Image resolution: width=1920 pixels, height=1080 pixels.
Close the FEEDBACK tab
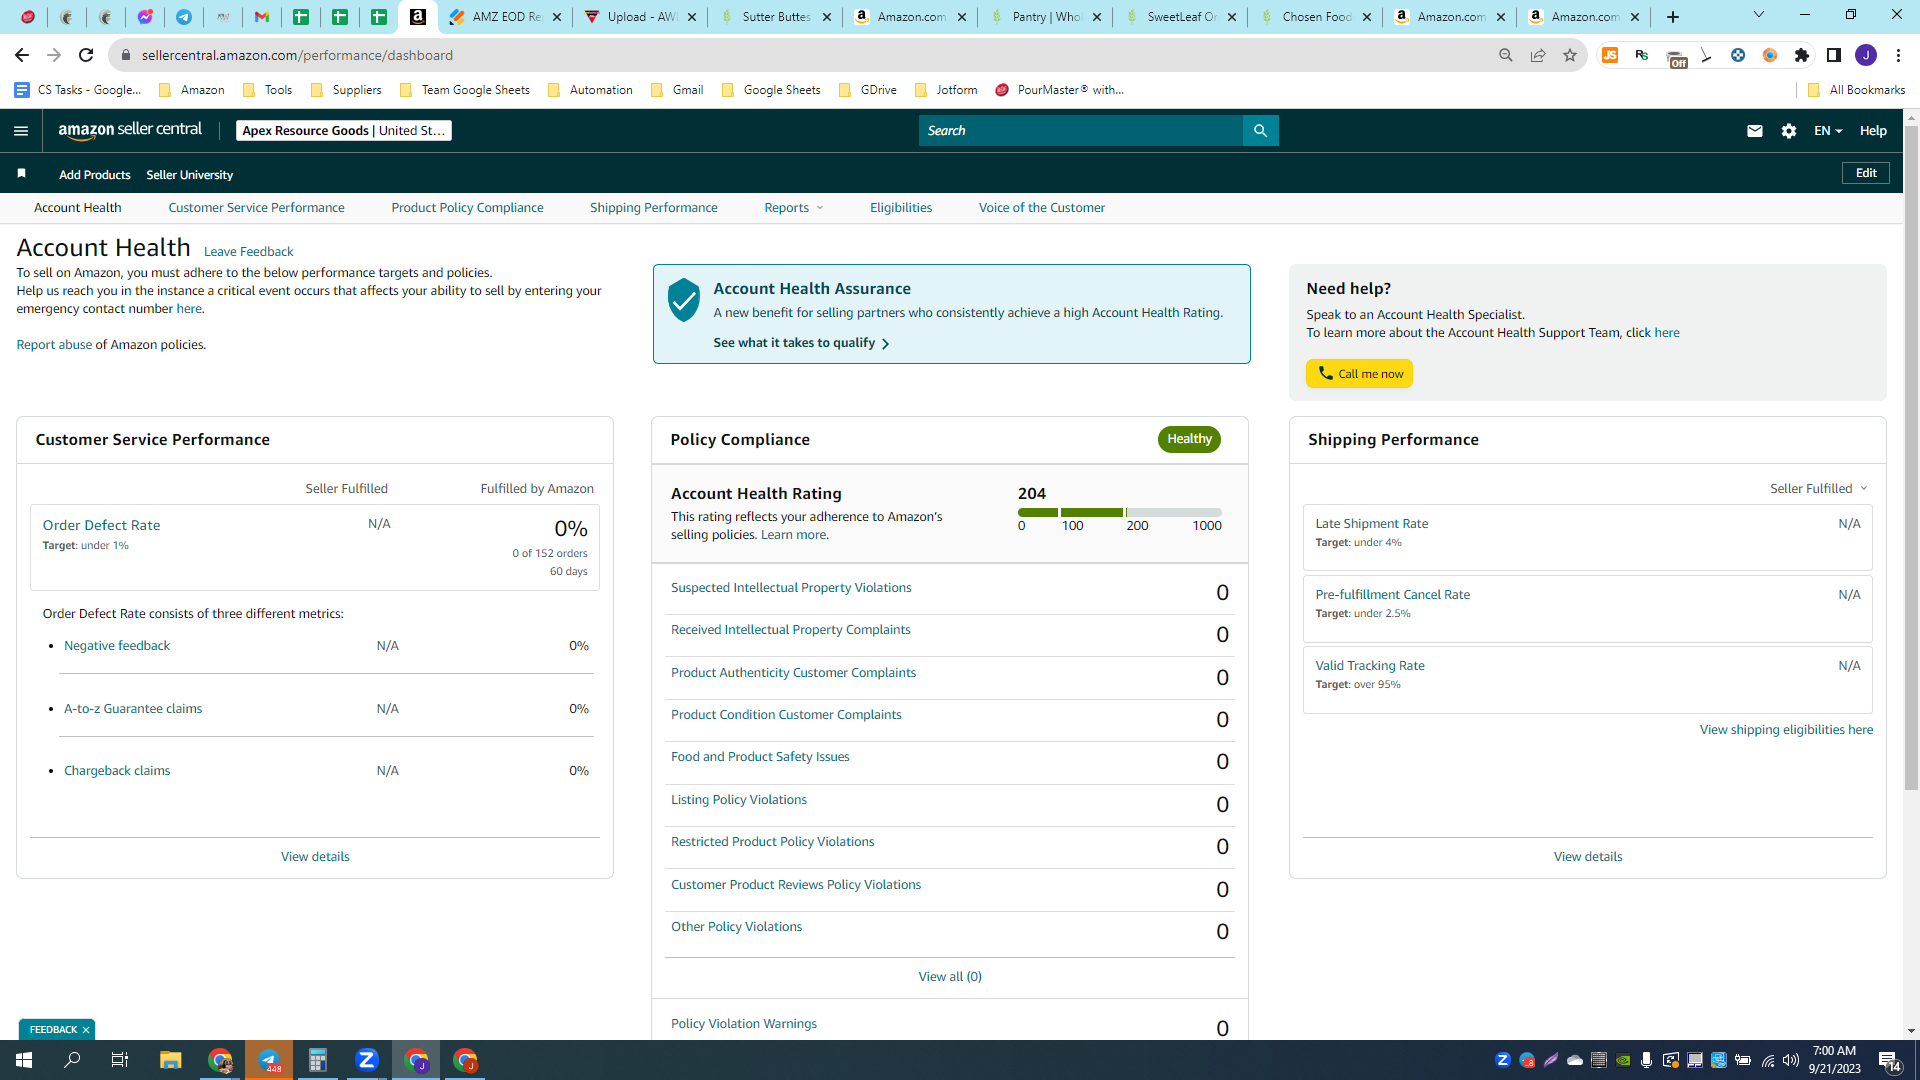[x=86, y=1030]
